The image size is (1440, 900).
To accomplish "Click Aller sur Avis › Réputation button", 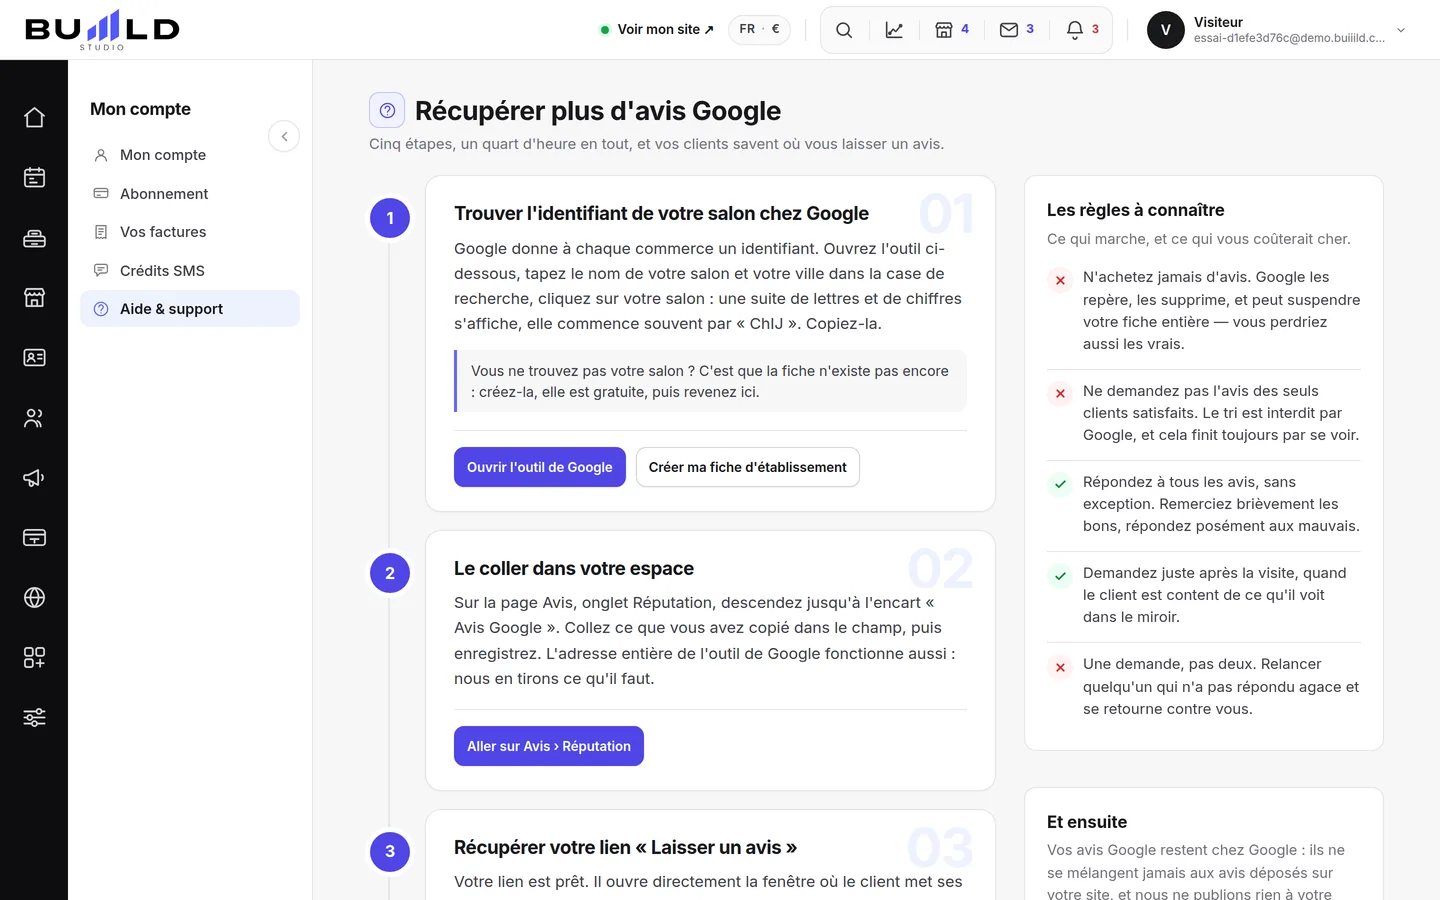I will (x=549, y=746).
